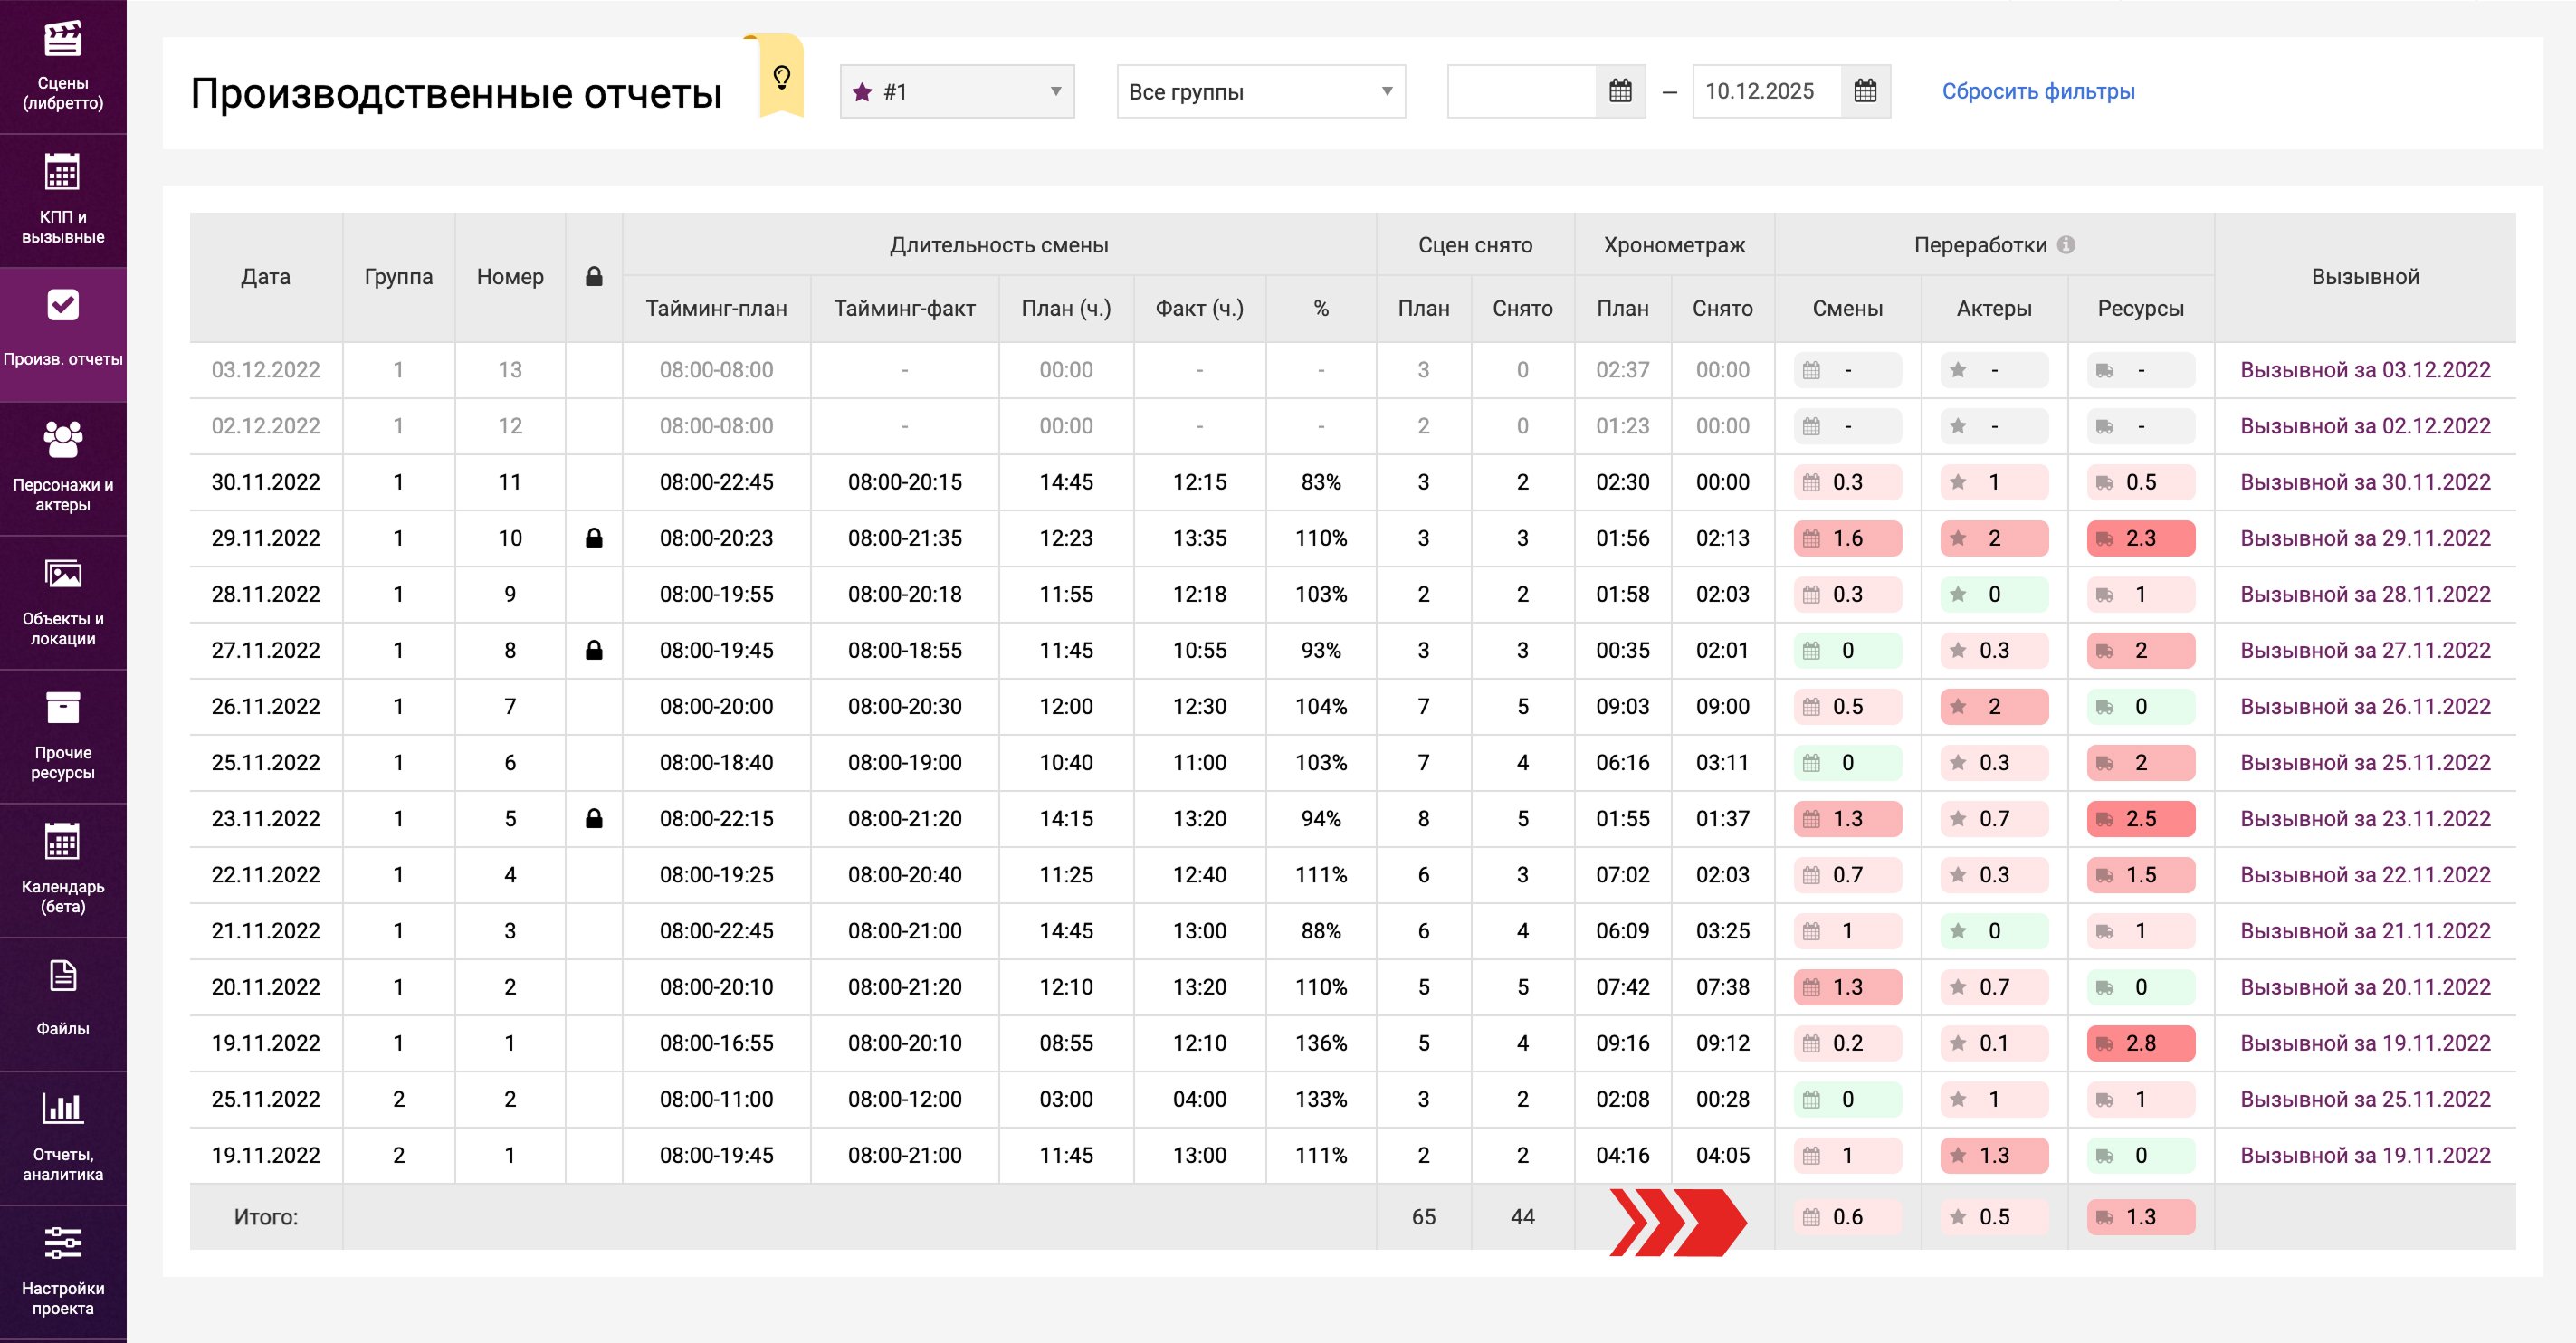2576x1343 pixels.
Task: Click red 2.8 resources badge for 19.11.2022
Action: pos(2140,1043)
